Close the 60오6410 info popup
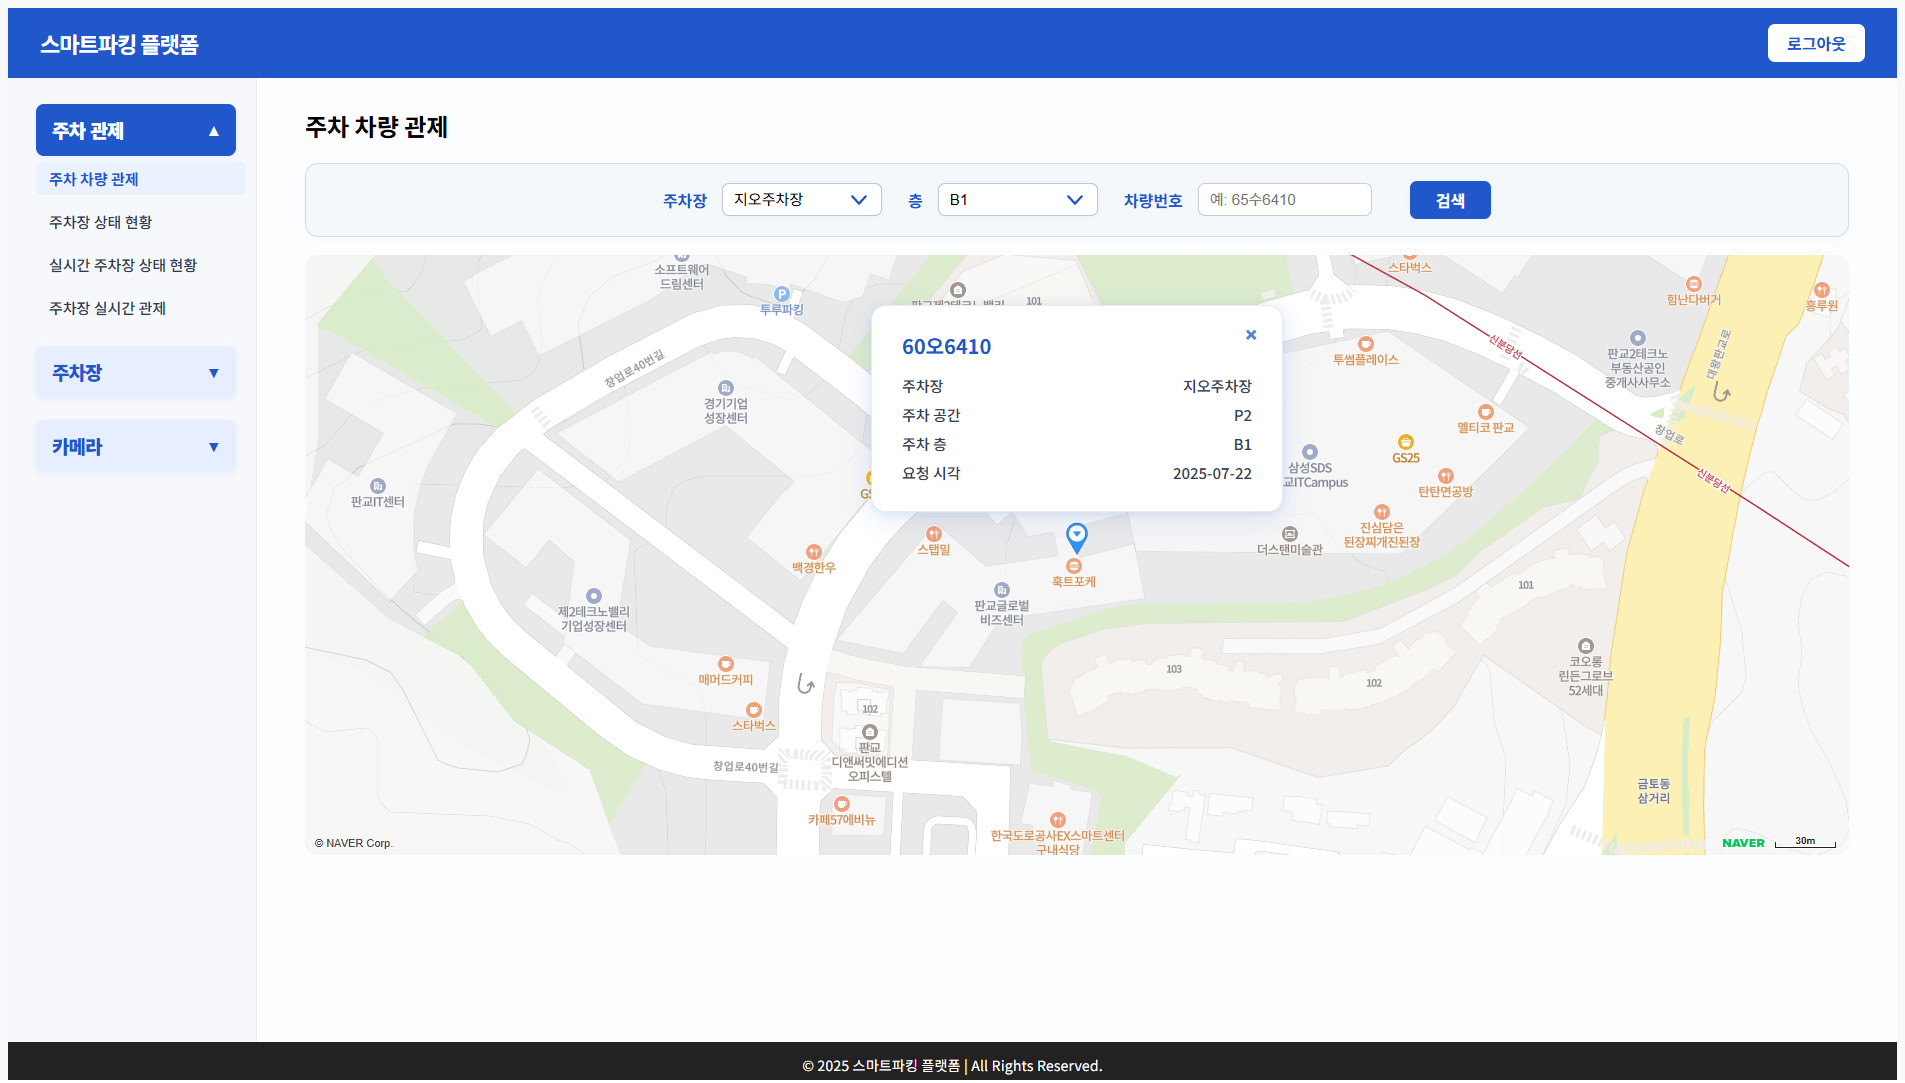The width and height of the screenshot is (1905, 1083). [x=1251, y=335]
